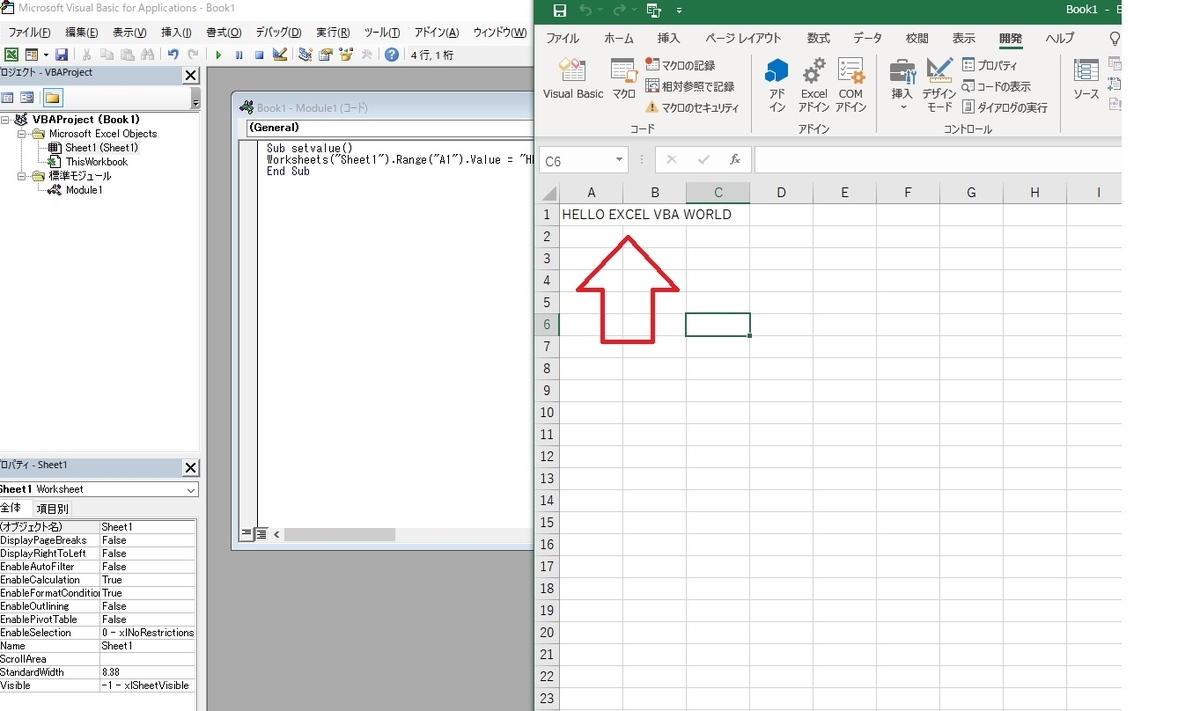The image size is (1200, 711).
Task: Close the Properties pane
Action: pos(191,468)
